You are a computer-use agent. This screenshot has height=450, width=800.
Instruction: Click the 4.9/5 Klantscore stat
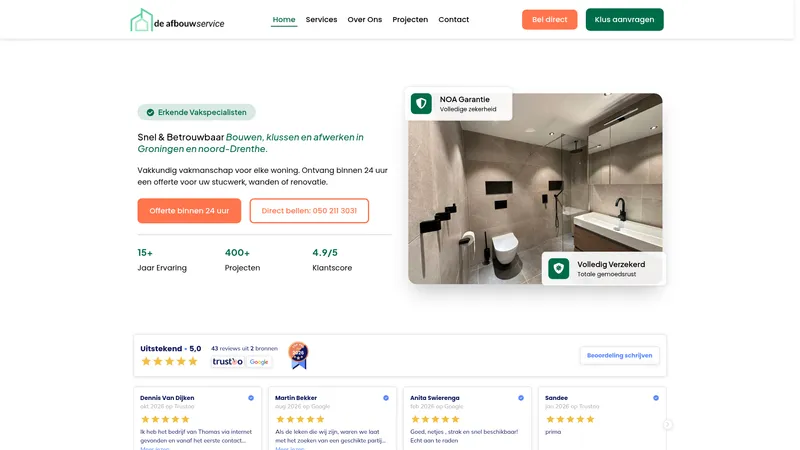tap(332, 260)
